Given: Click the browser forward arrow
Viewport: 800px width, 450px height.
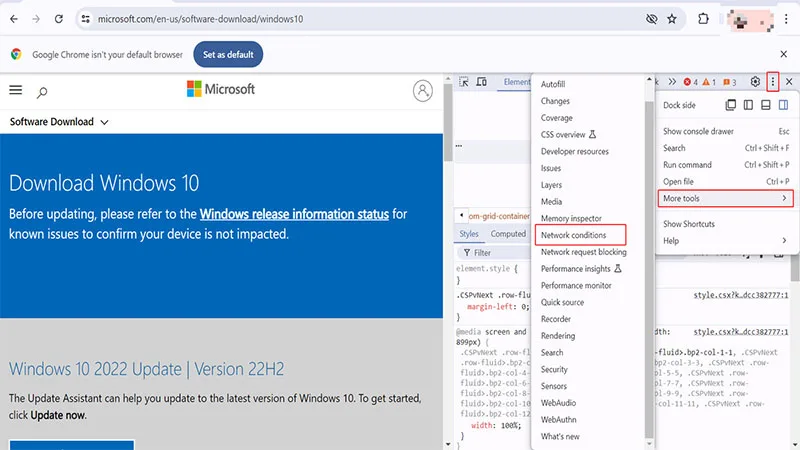Looking at the screenshot, I should 36,19.
